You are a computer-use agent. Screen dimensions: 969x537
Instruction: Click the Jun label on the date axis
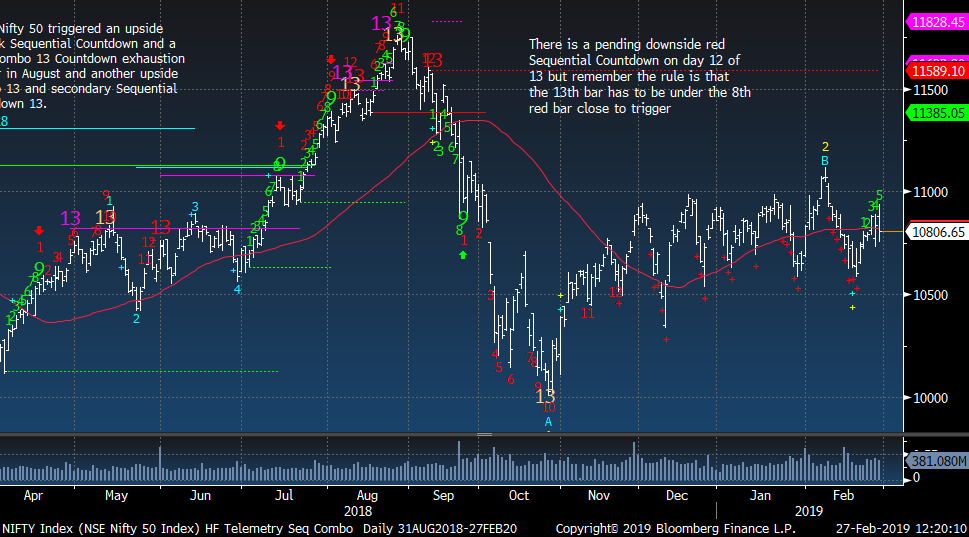pos(200,496)
